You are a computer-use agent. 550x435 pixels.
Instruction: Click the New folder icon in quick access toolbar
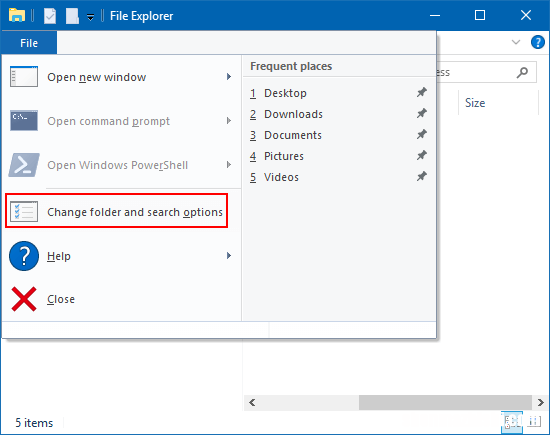tap(72, 16)
